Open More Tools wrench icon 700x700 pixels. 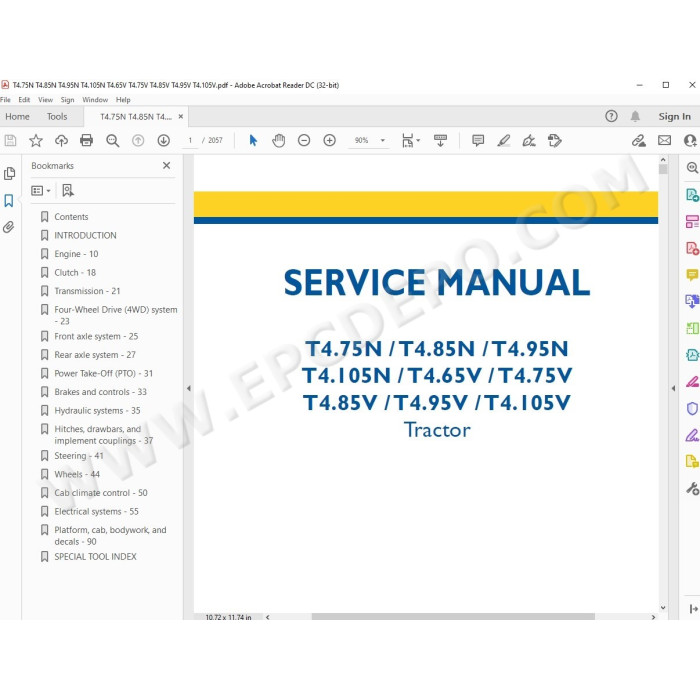tap(692, 489)
